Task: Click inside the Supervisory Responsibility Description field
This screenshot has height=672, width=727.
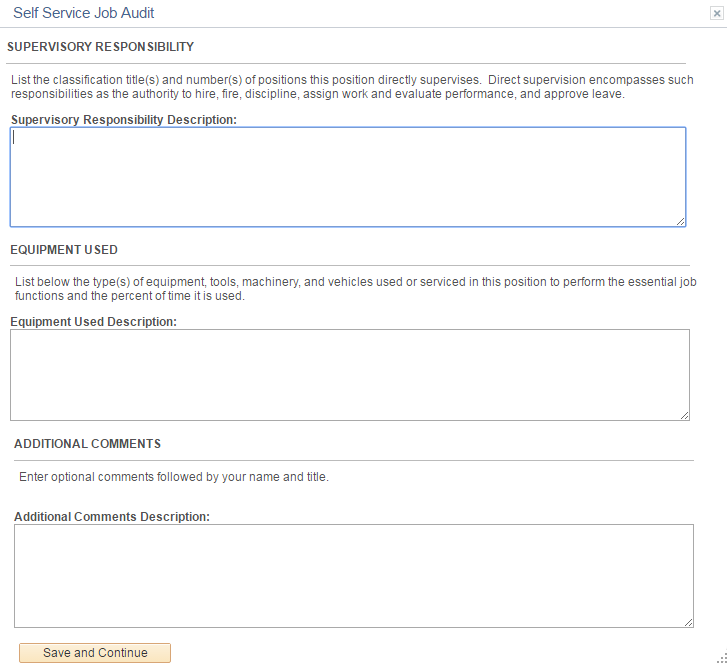Action: (x=347, y=177)
